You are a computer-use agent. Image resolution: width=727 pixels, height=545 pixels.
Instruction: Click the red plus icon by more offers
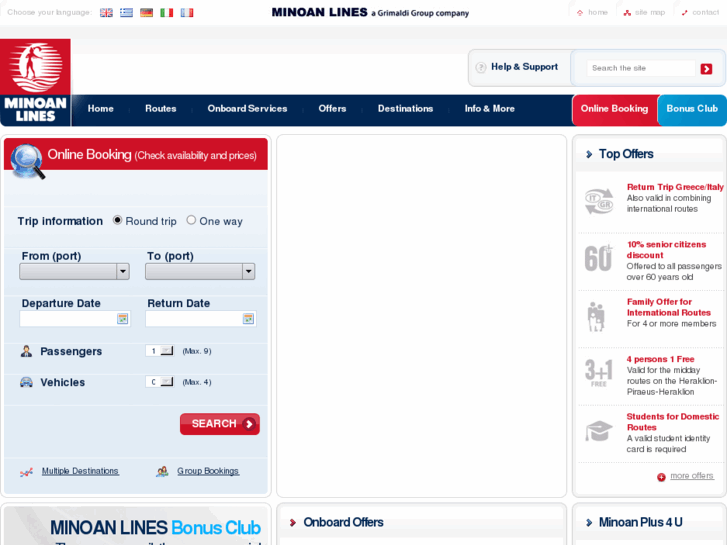click(x=661, y=477)
